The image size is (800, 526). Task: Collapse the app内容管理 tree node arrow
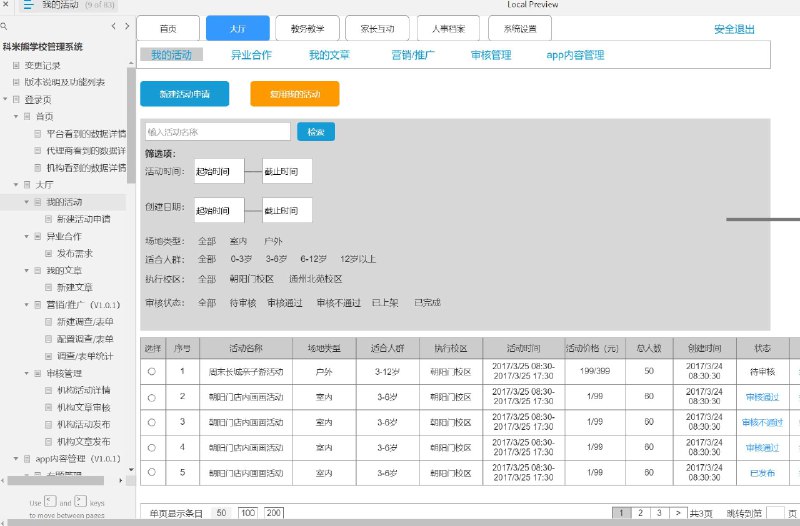[16, 459]
